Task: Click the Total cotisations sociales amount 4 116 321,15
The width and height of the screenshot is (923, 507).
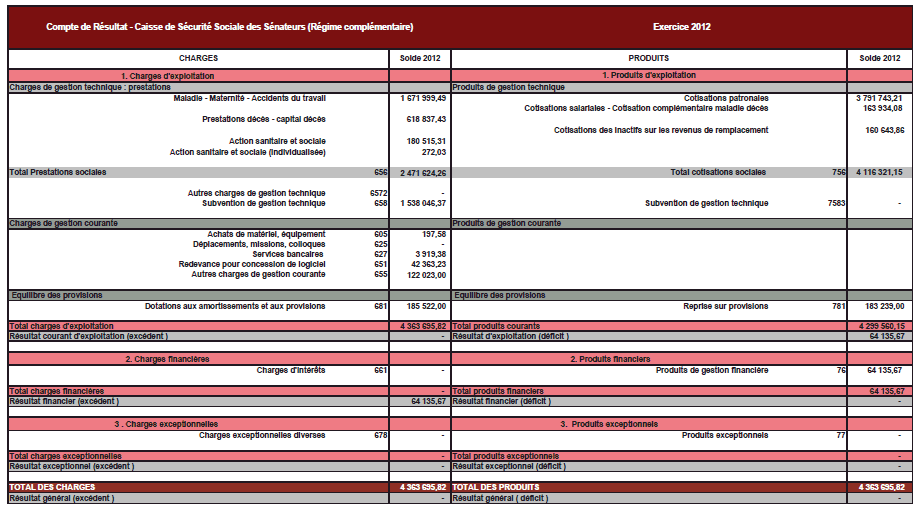Action: pos(879,172)
